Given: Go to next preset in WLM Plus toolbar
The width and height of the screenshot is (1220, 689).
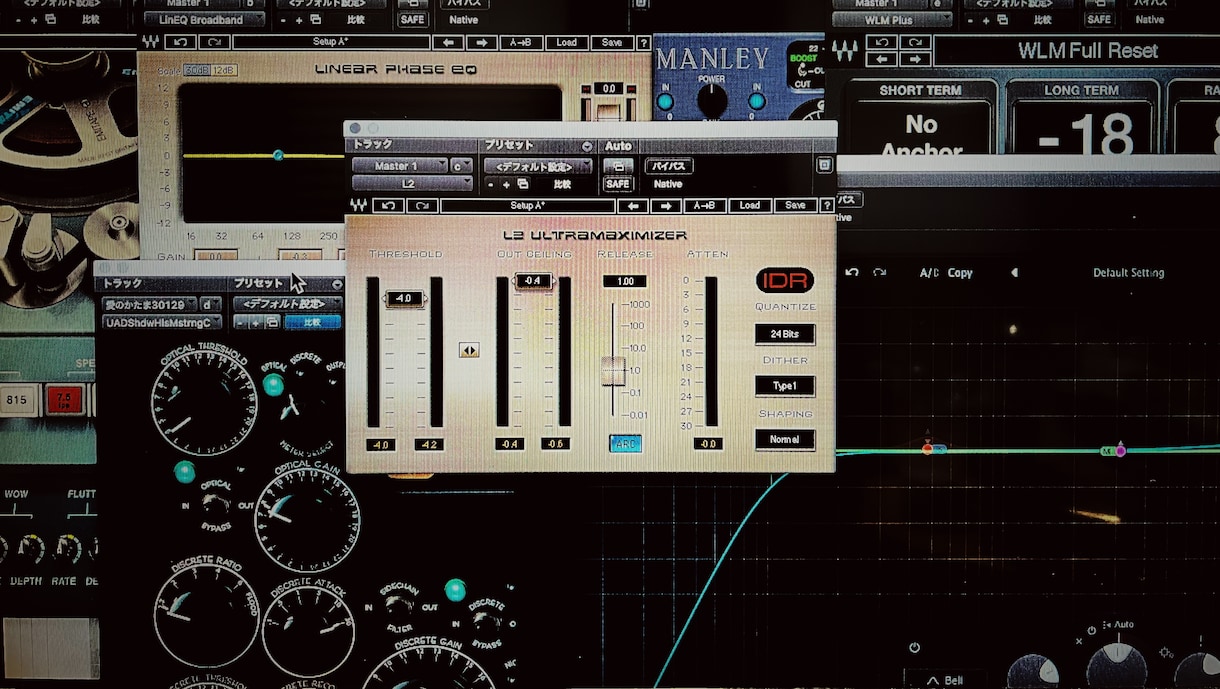Looking at the screenshot, I should tap(913, 58).
